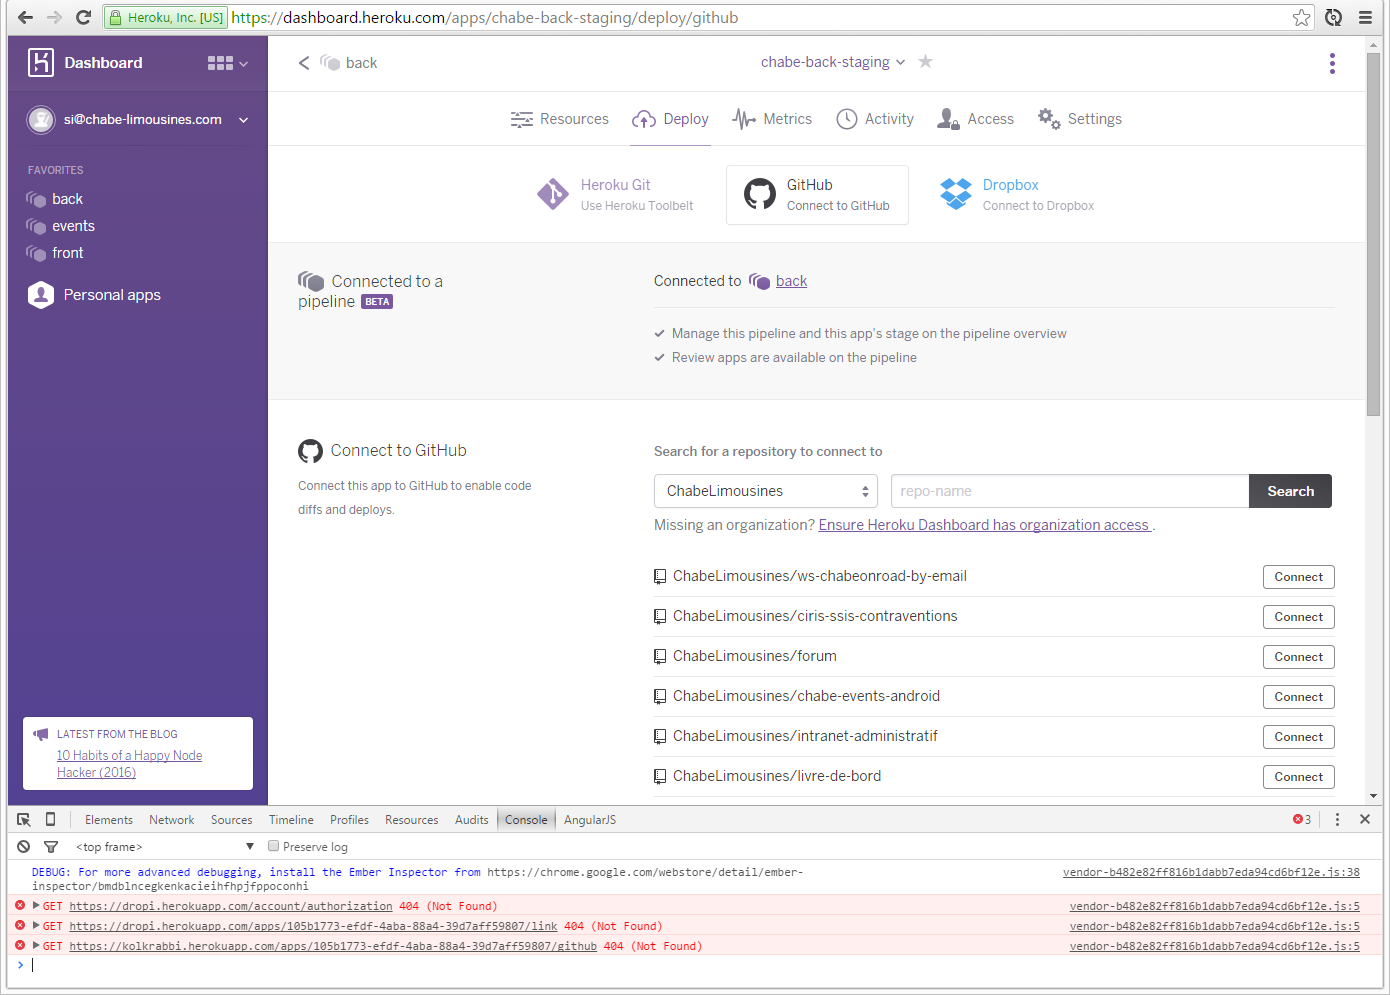1390x995 pixels.
Task: Go to the Activity tab
Action: [875, 119]
